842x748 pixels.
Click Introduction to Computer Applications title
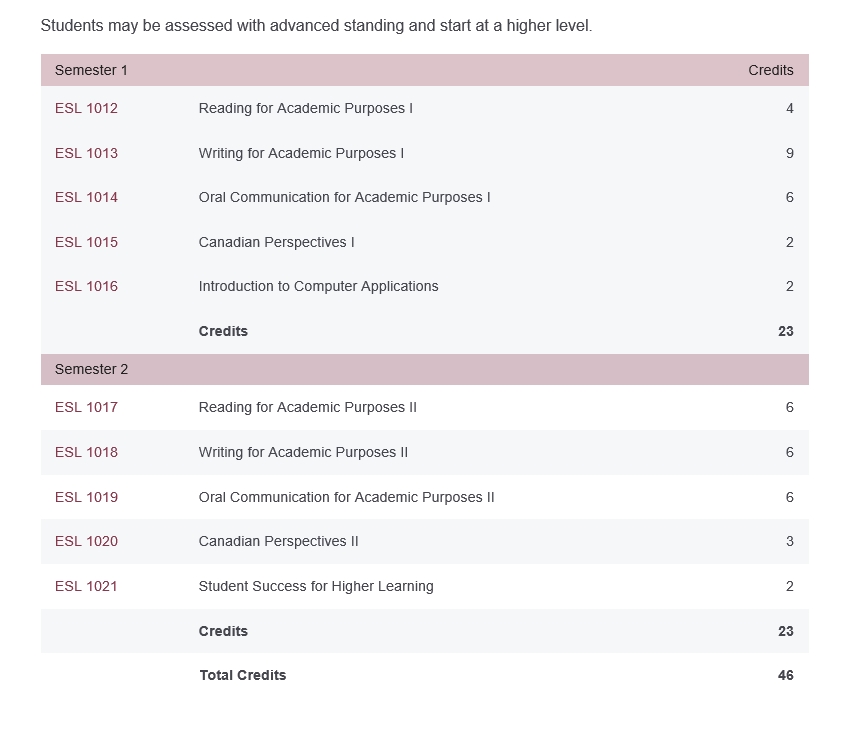(x=318, y=286)
